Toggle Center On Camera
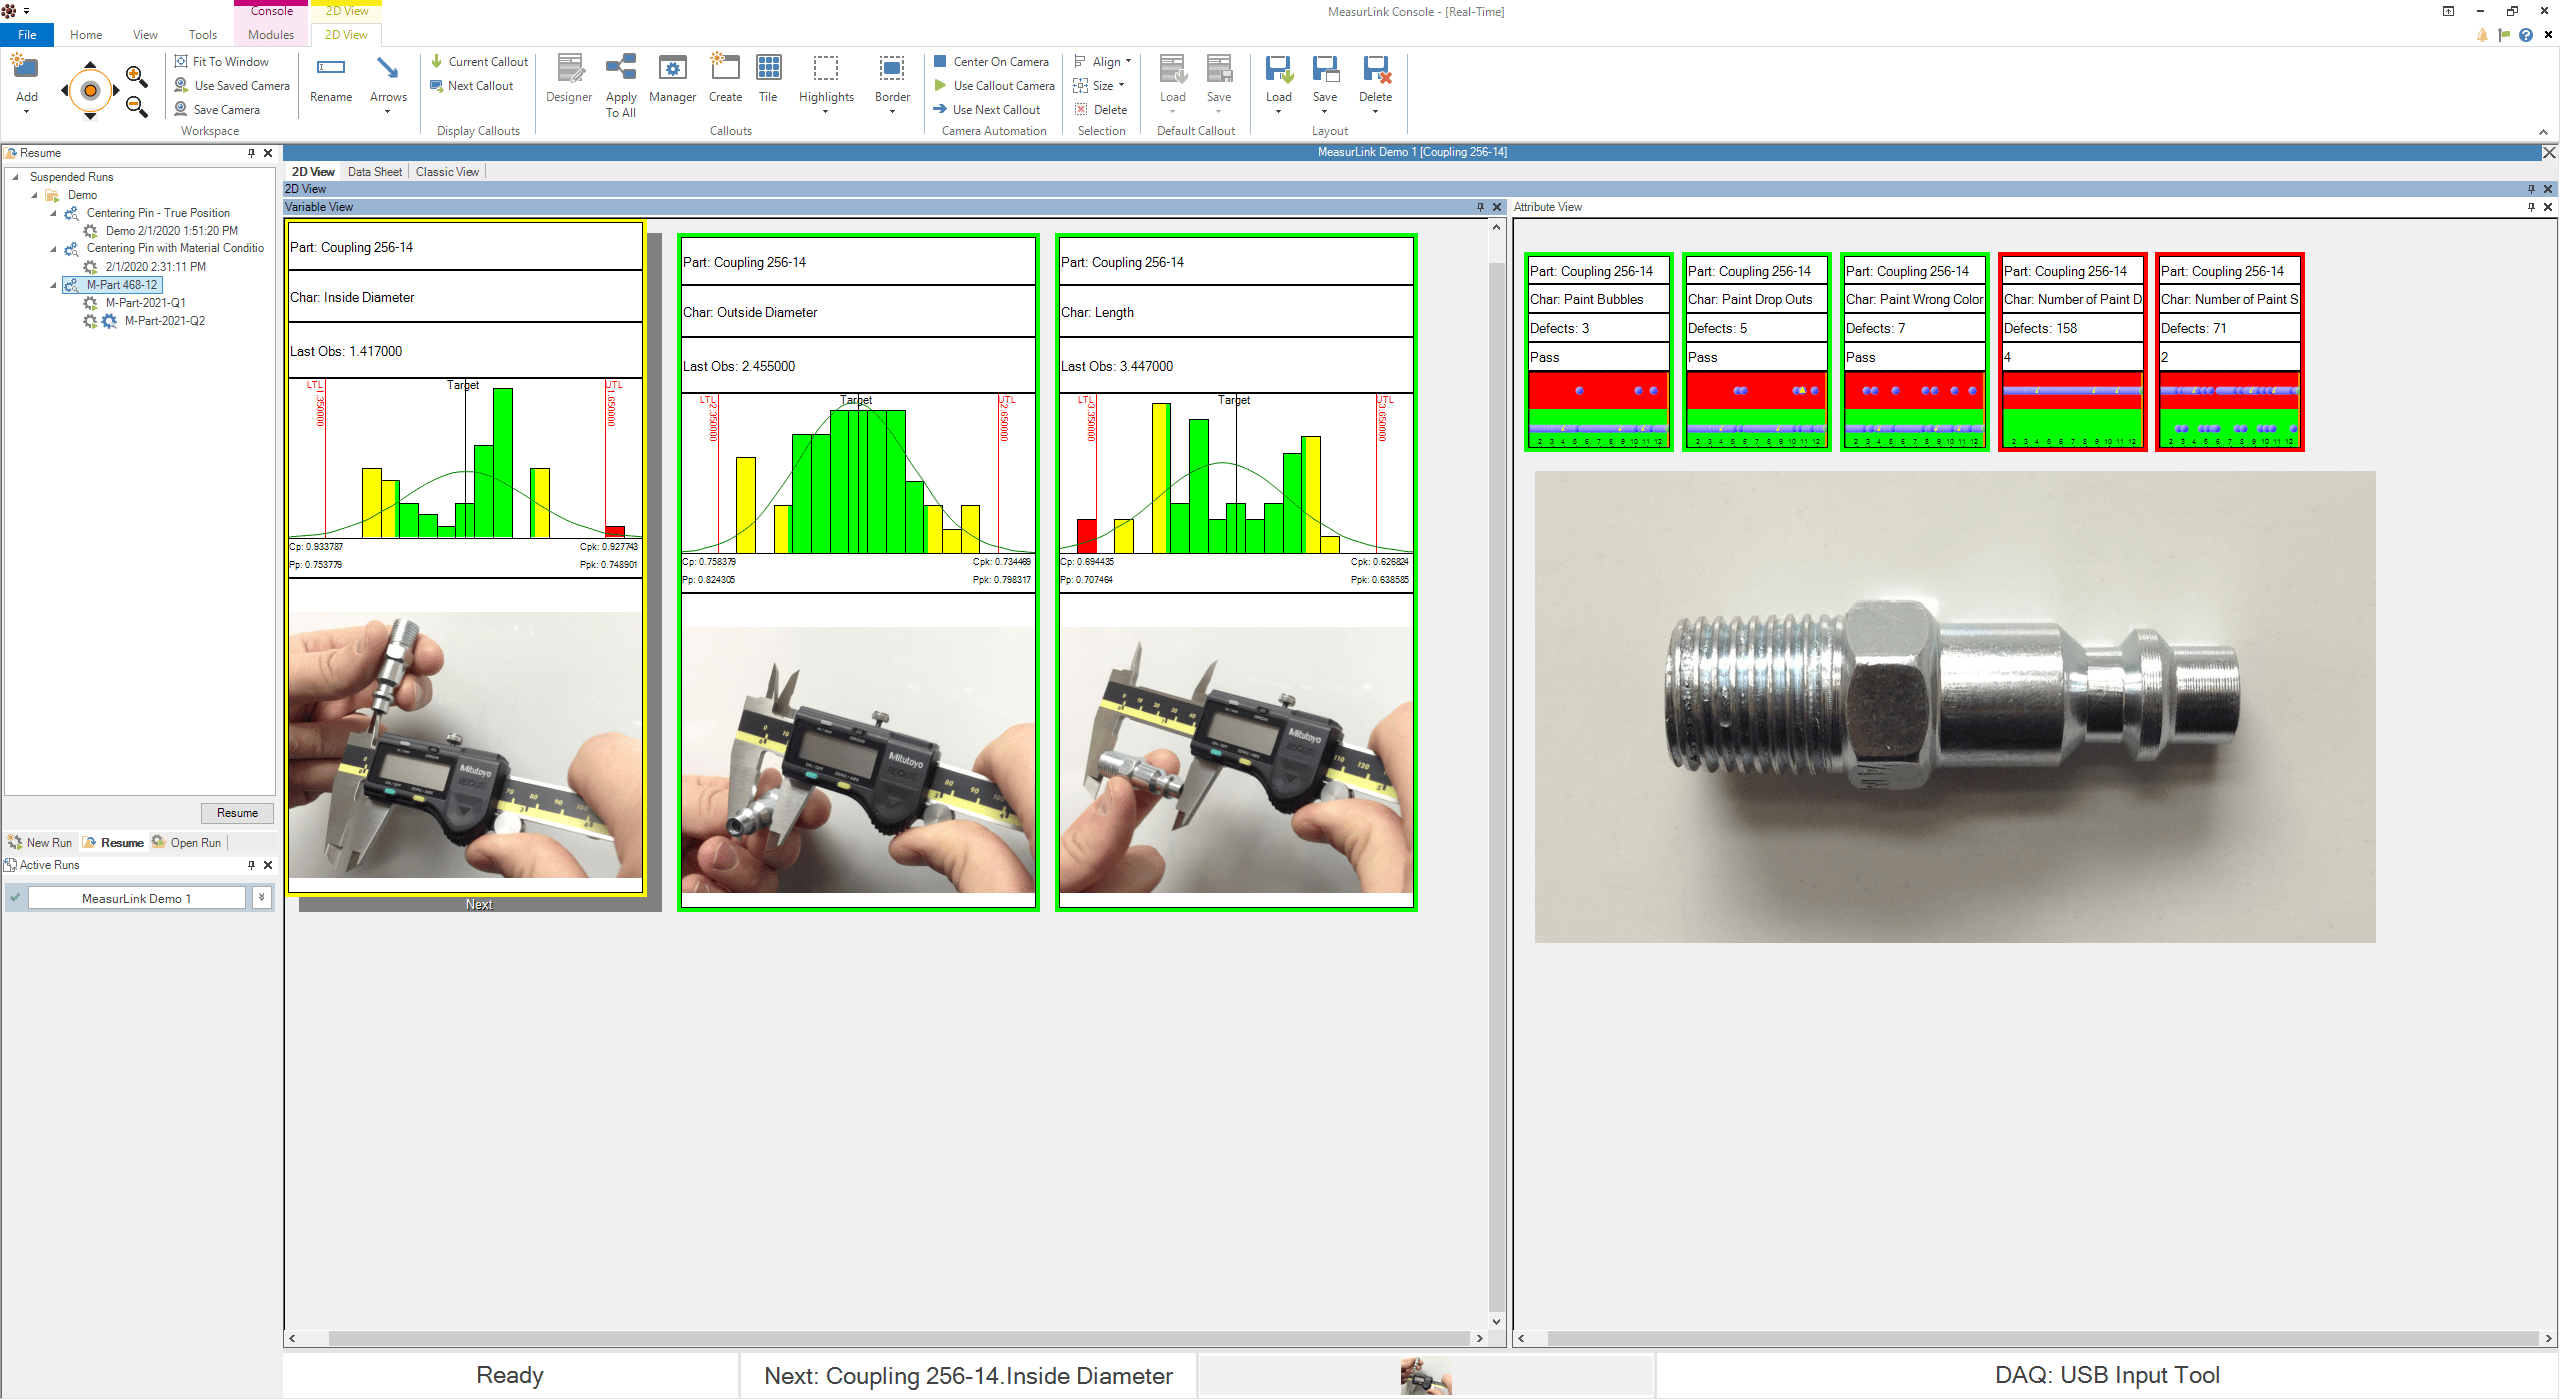Screen dimensions: 2560x1400 991,61
